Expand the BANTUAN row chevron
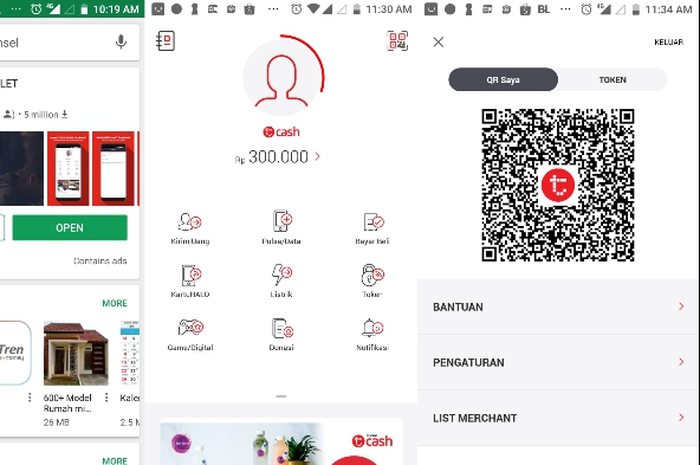Viewport: 700px width, 465px height. 681,307
